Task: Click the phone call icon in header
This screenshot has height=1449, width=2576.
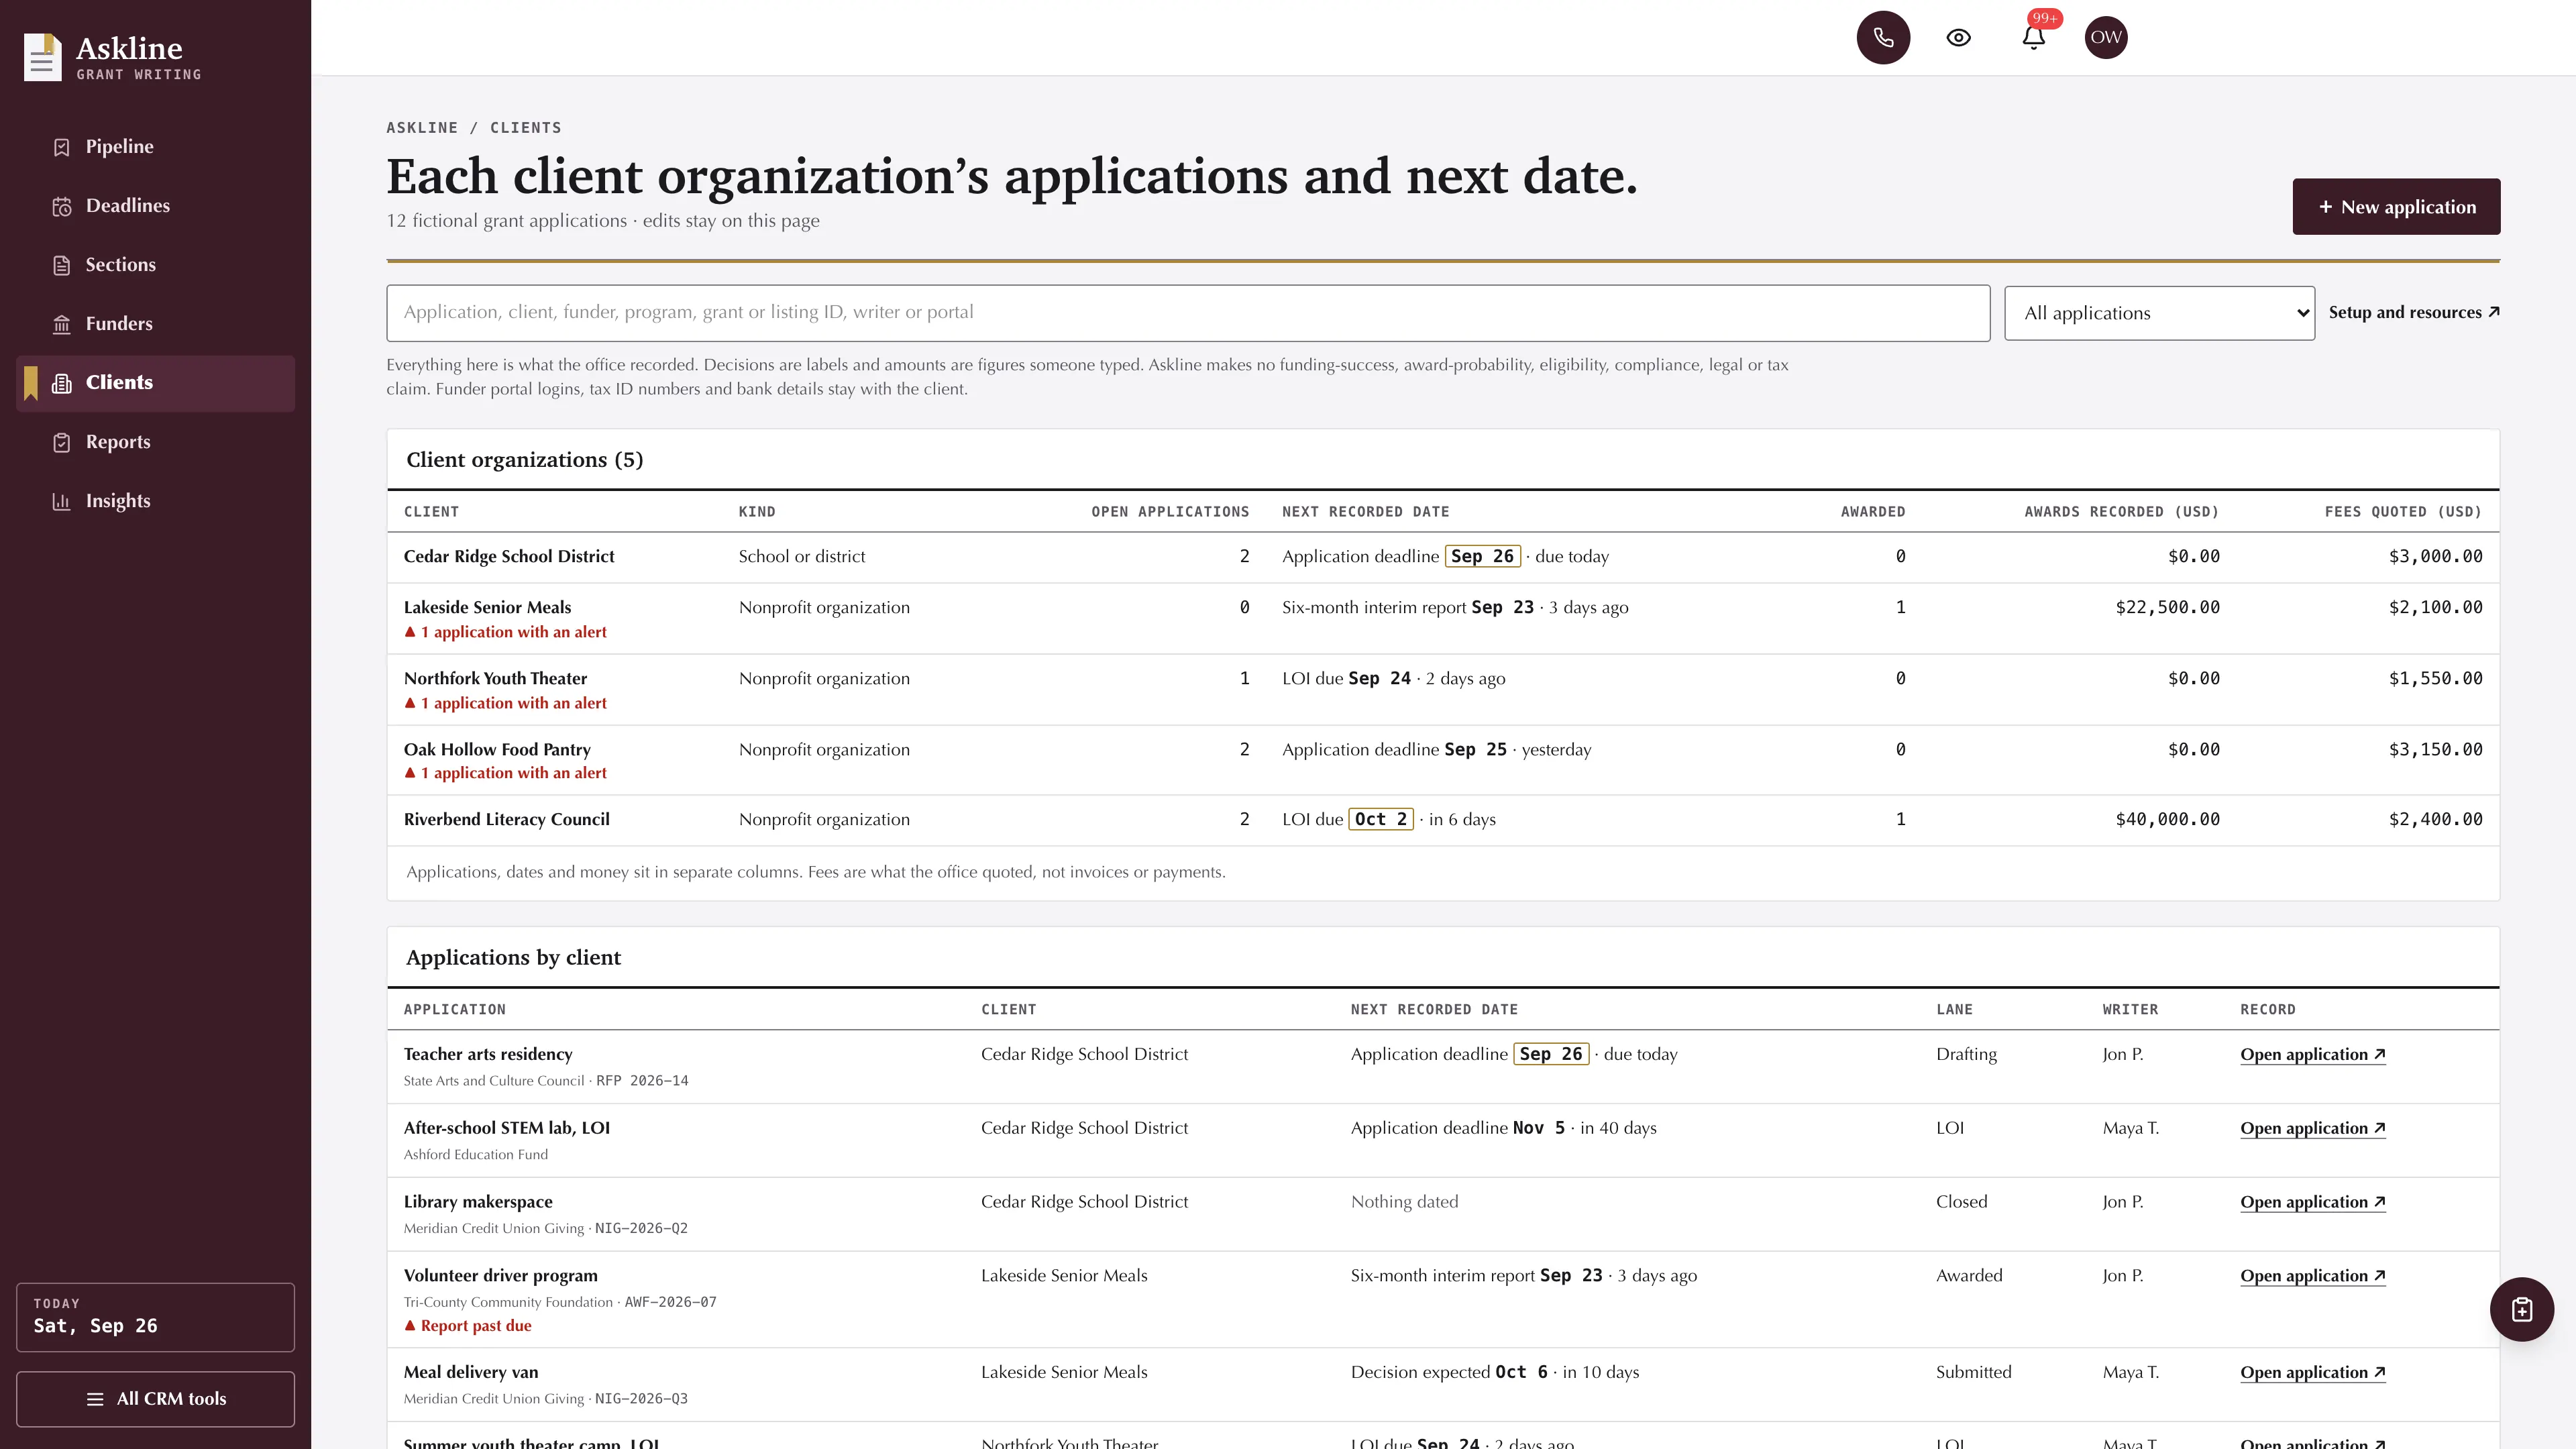Action: tap(1883, 37)
